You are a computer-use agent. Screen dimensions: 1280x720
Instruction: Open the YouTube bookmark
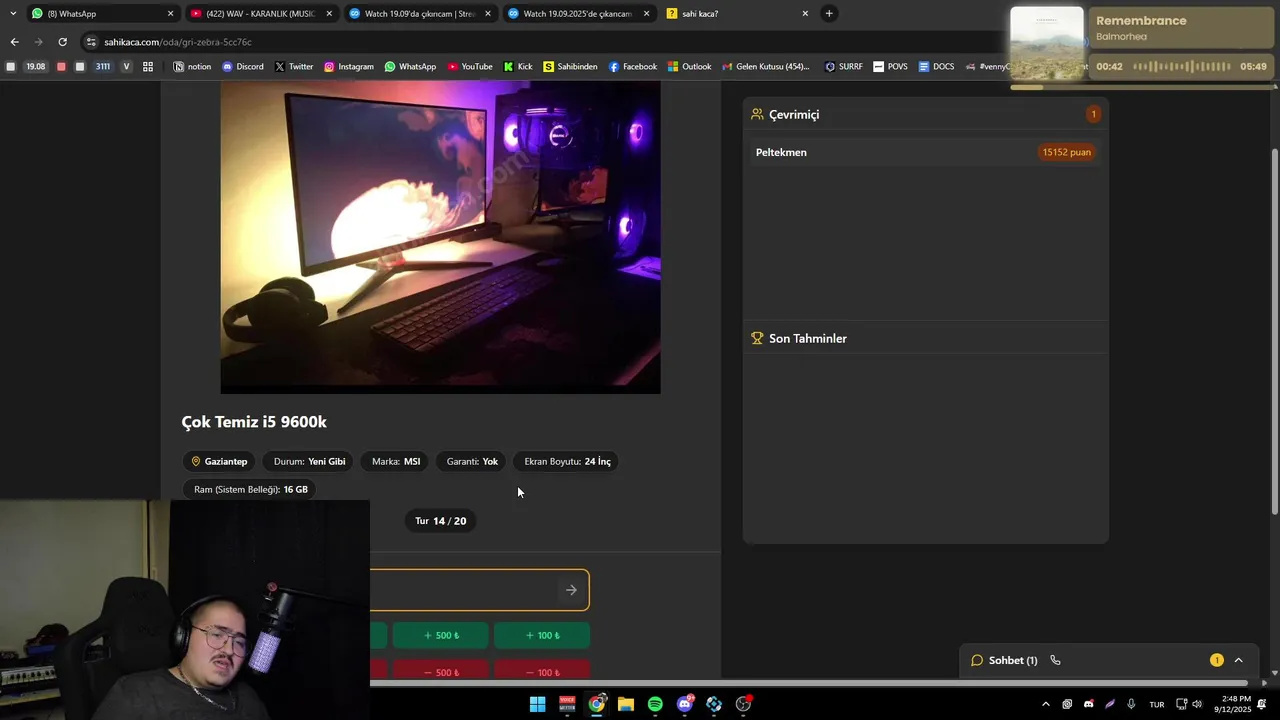click(470, 67)
